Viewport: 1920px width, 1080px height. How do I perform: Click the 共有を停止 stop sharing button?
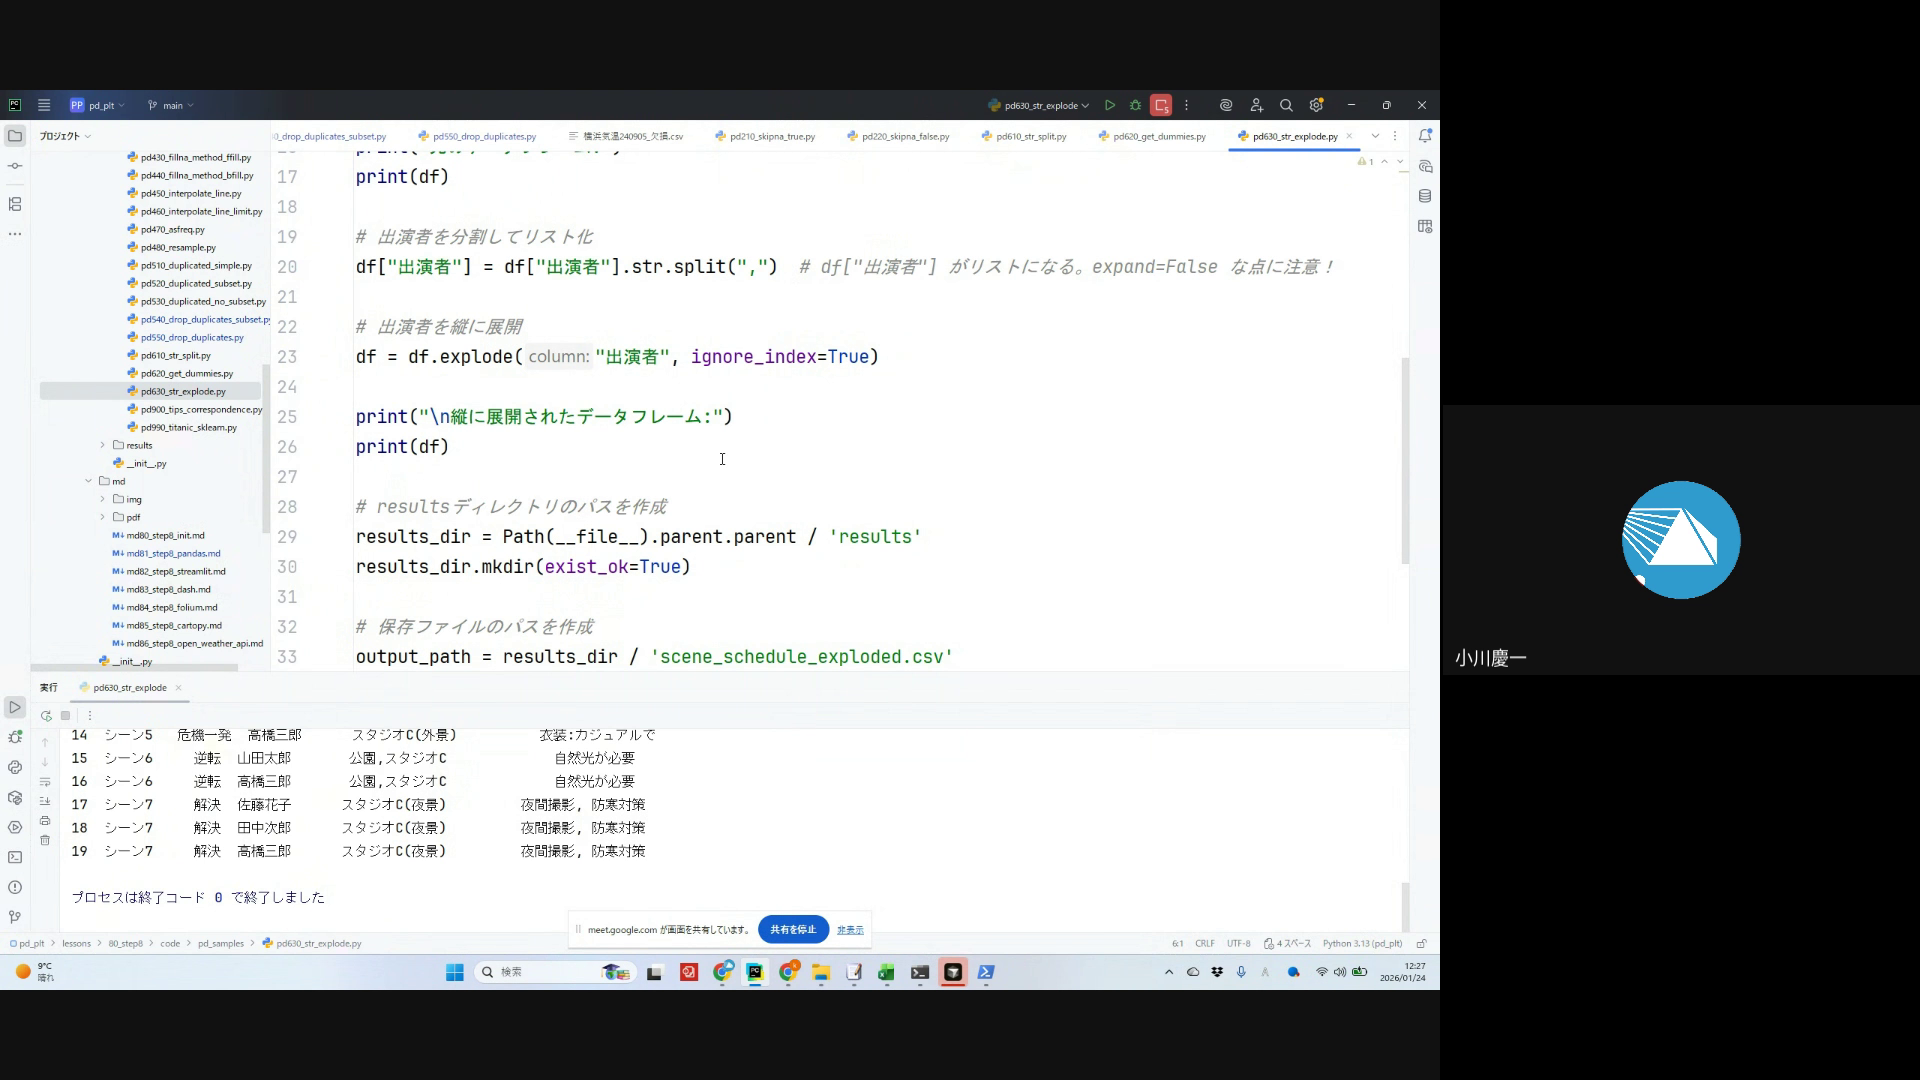tap(793, 929)
